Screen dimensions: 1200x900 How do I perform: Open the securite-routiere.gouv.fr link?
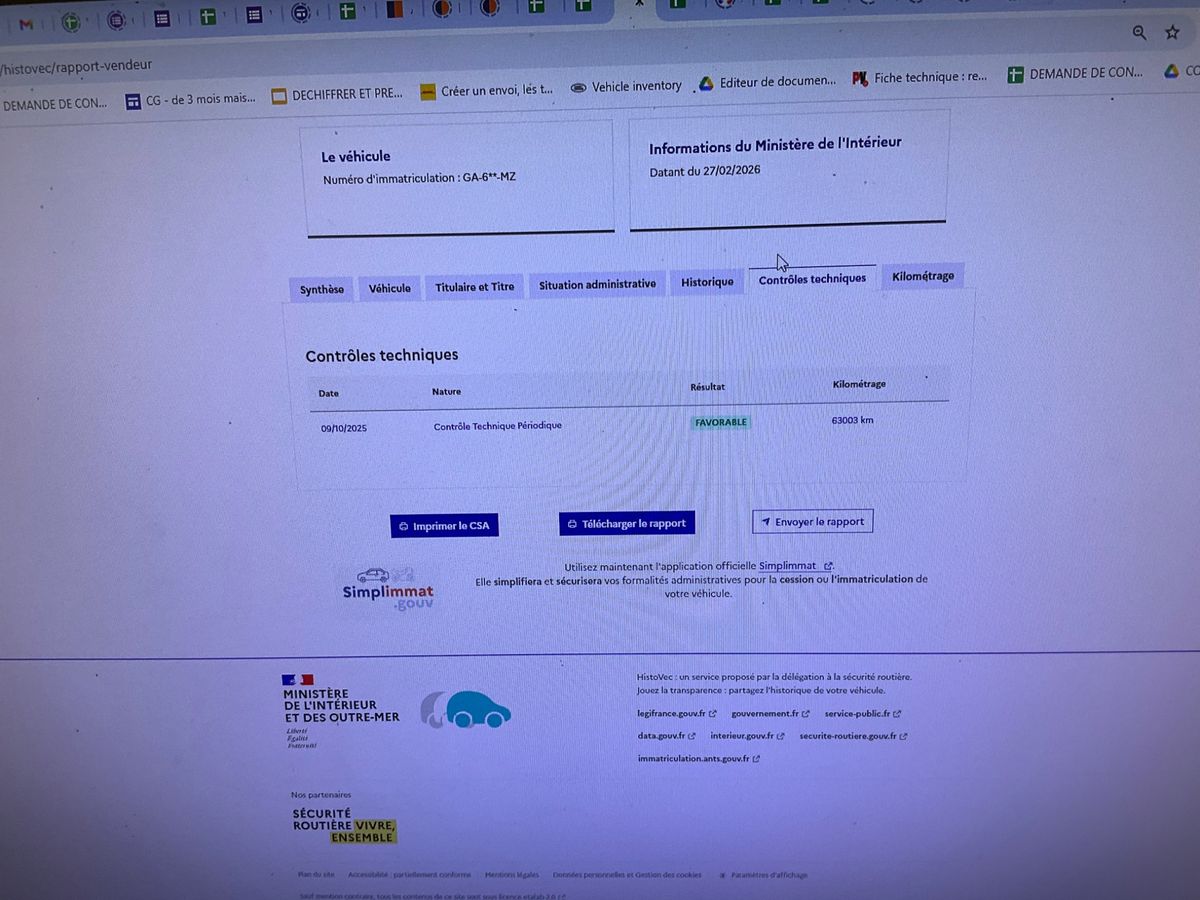pos(853,736)
